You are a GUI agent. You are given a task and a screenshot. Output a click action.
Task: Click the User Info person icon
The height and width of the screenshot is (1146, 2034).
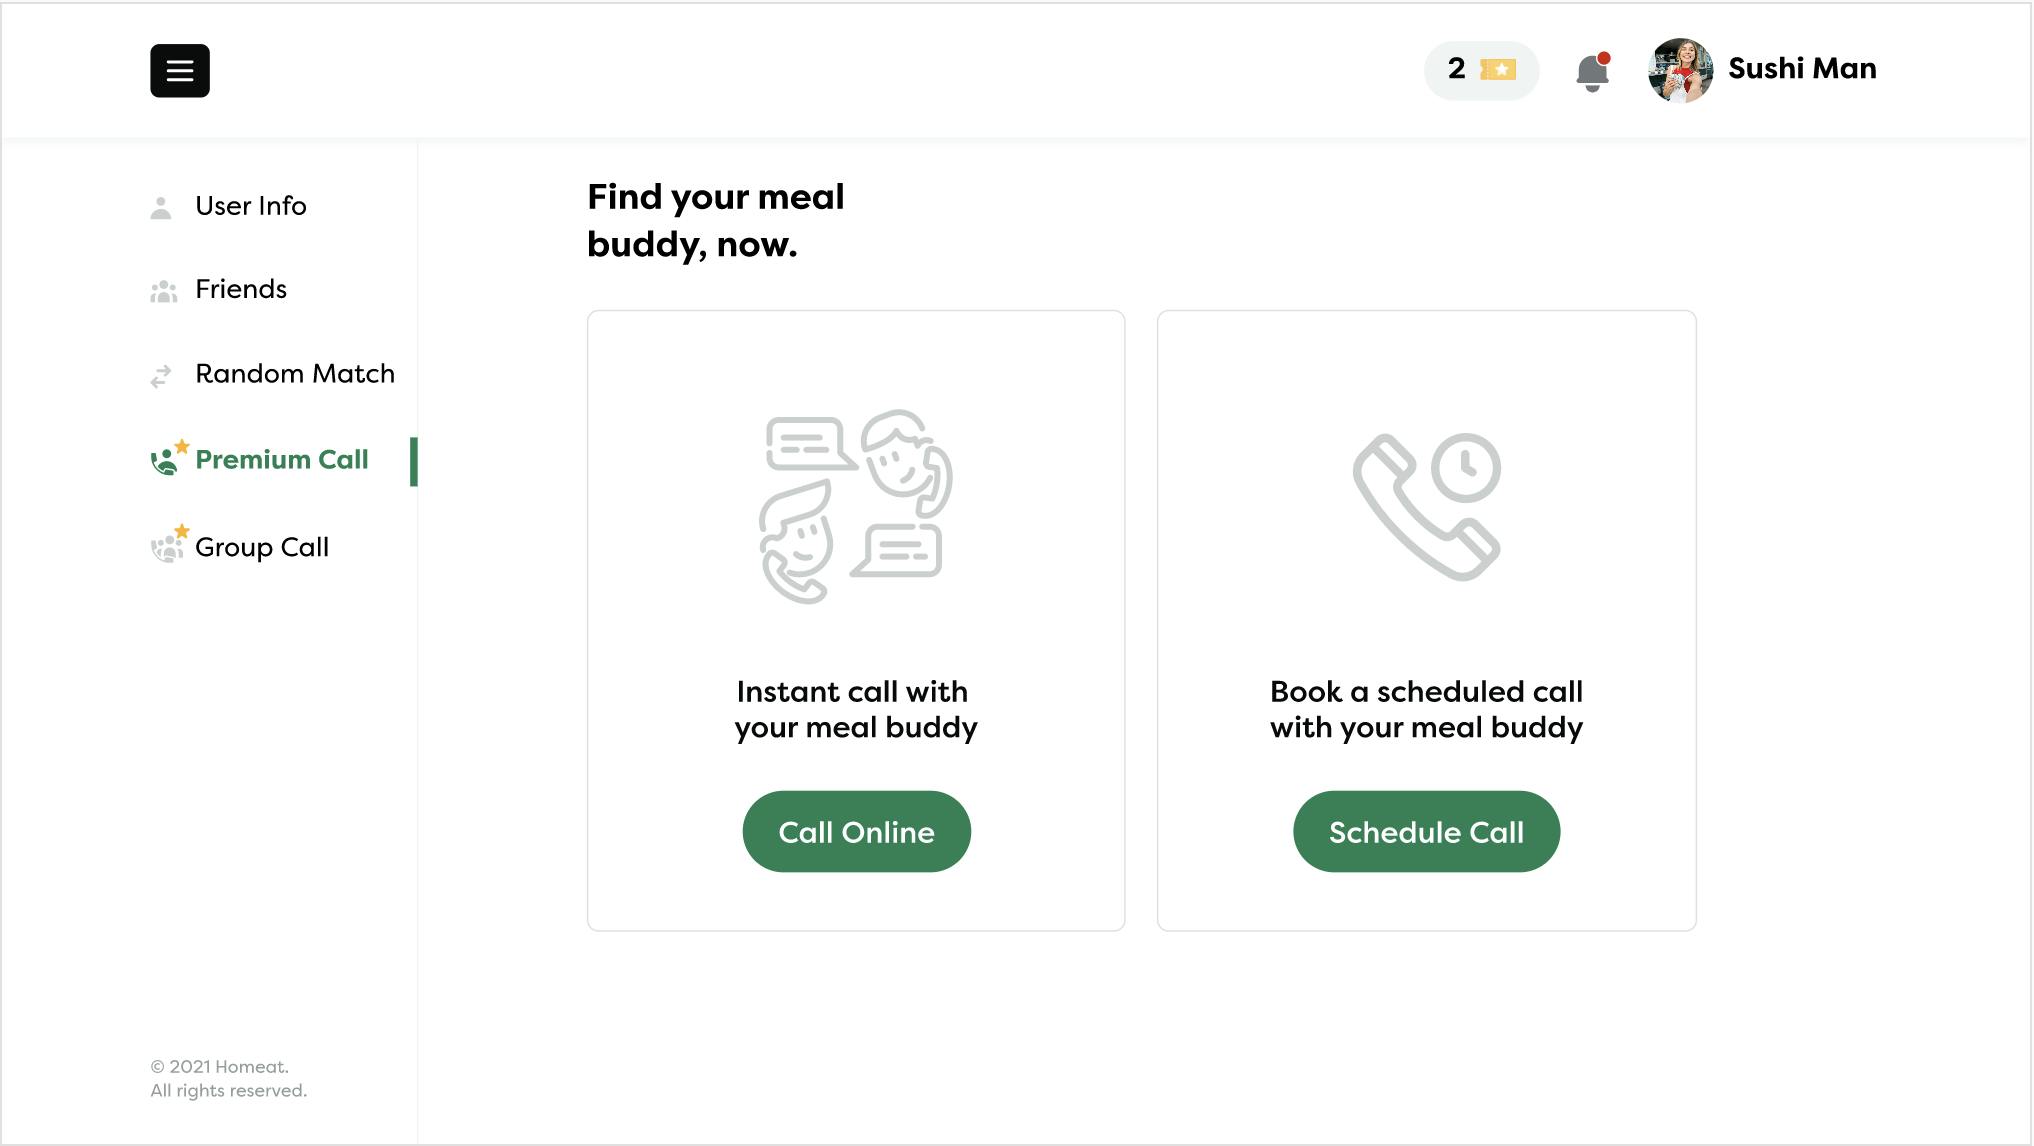(x=161, y=207)
